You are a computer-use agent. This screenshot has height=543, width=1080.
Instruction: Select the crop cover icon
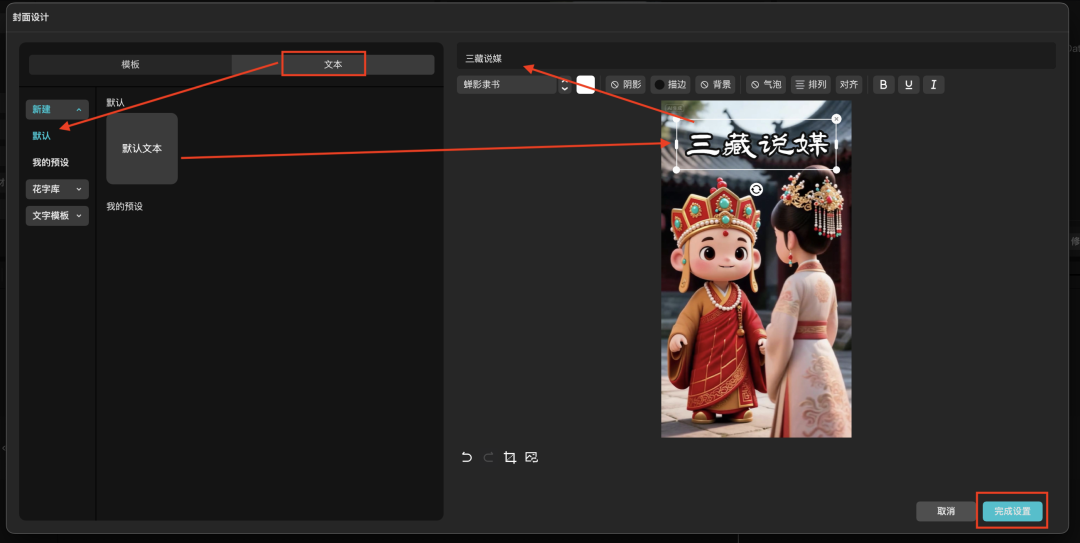510,457
